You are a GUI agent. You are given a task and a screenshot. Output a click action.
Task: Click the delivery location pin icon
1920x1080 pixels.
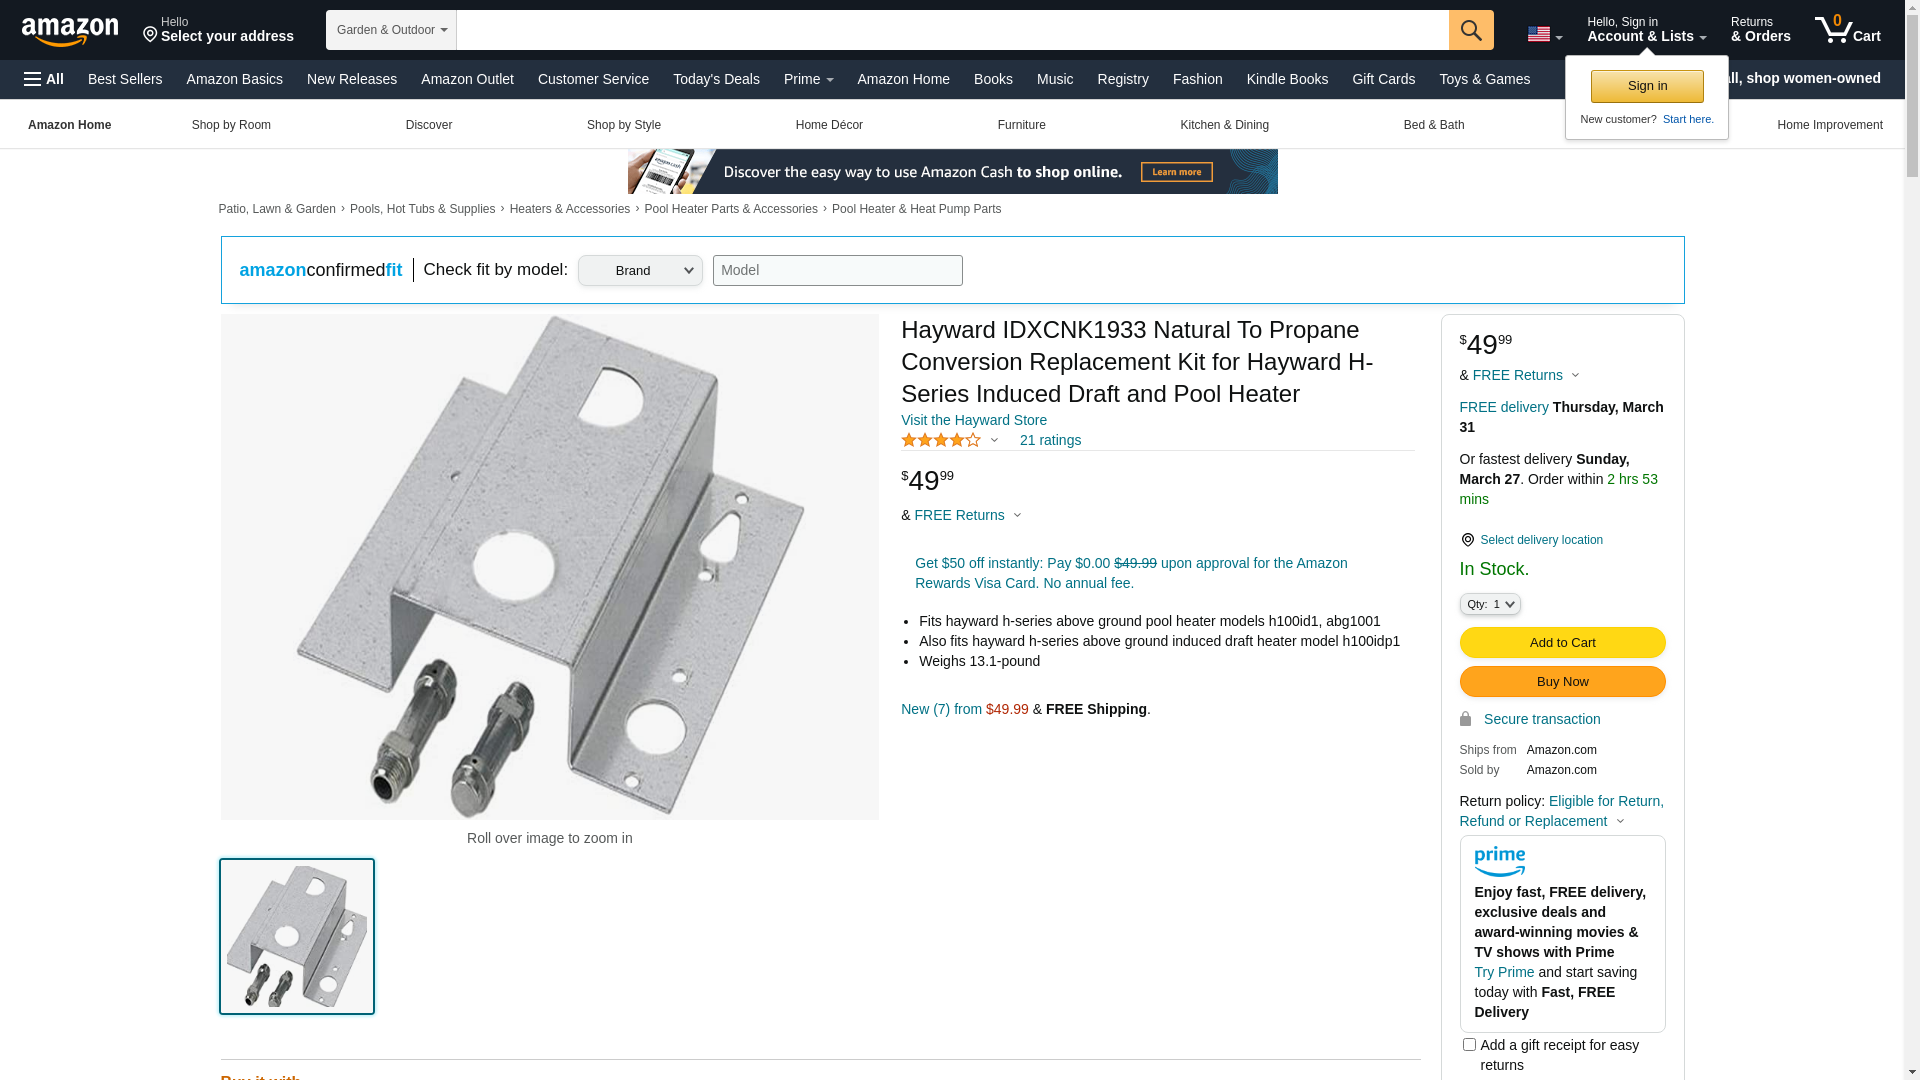tap(1467, 540)
